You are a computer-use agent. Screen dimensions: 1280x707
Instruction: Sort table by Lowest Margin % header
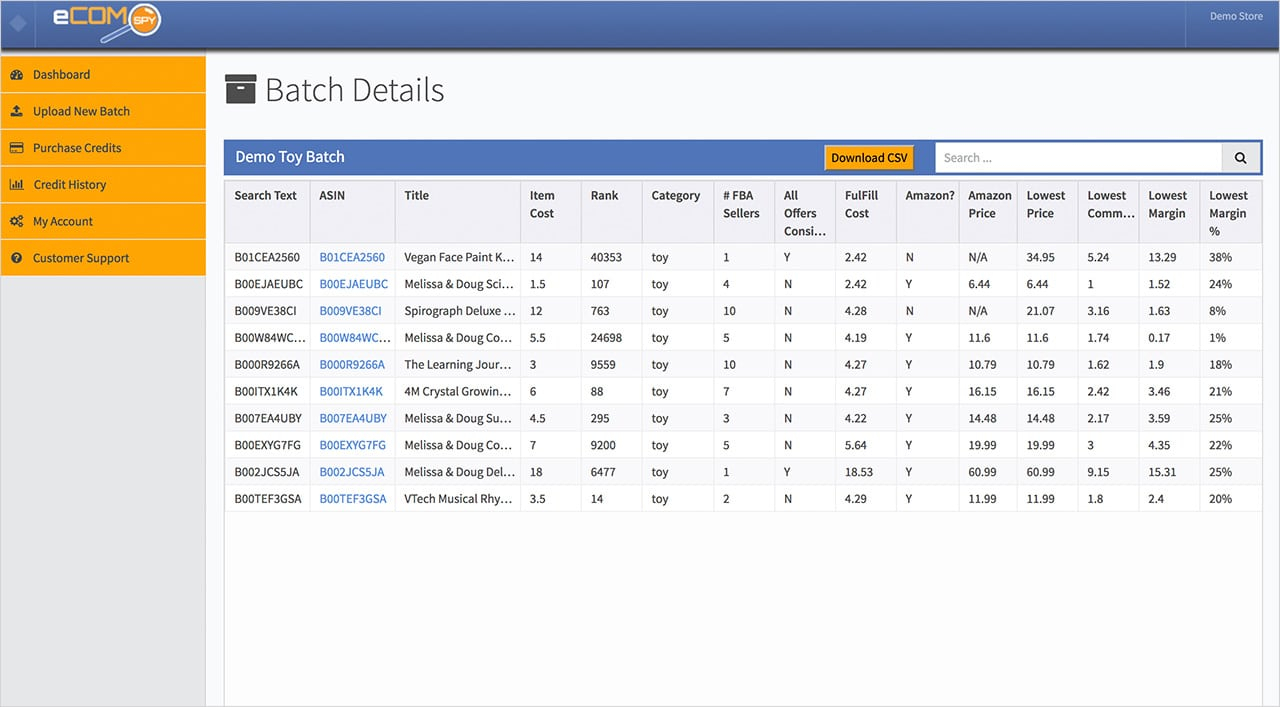click(x=1228, y=213)
